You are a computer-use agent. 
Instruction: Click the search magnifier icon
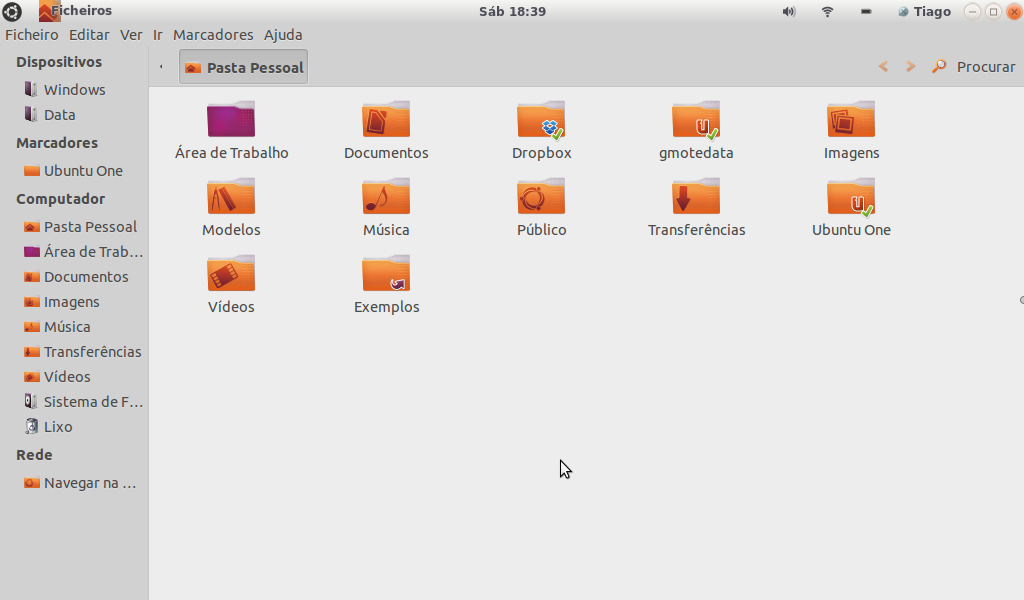pyautogui.click(x=939, y=67)
